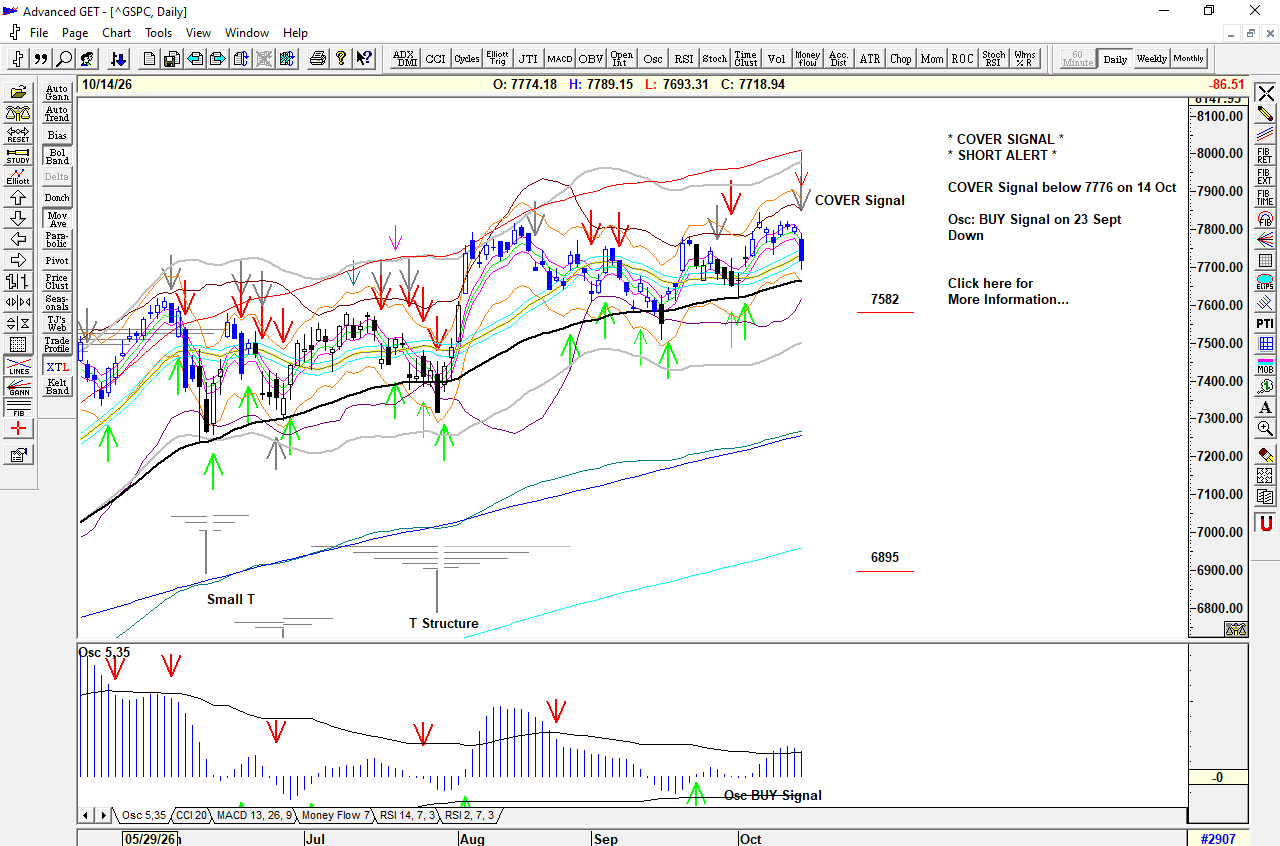Screen dimensions: 1280x846
Task: Switch to the Money Flow 7 tab
Action: 335,815
